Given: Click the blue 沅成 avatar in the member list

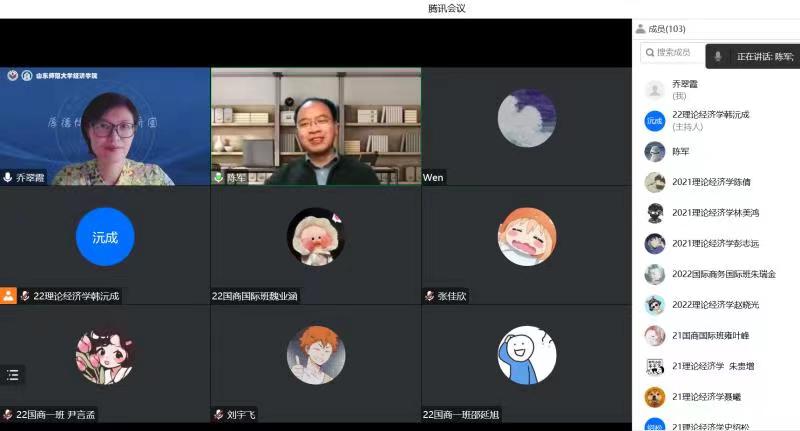Looking at the screenshot, I should point(655,121).
